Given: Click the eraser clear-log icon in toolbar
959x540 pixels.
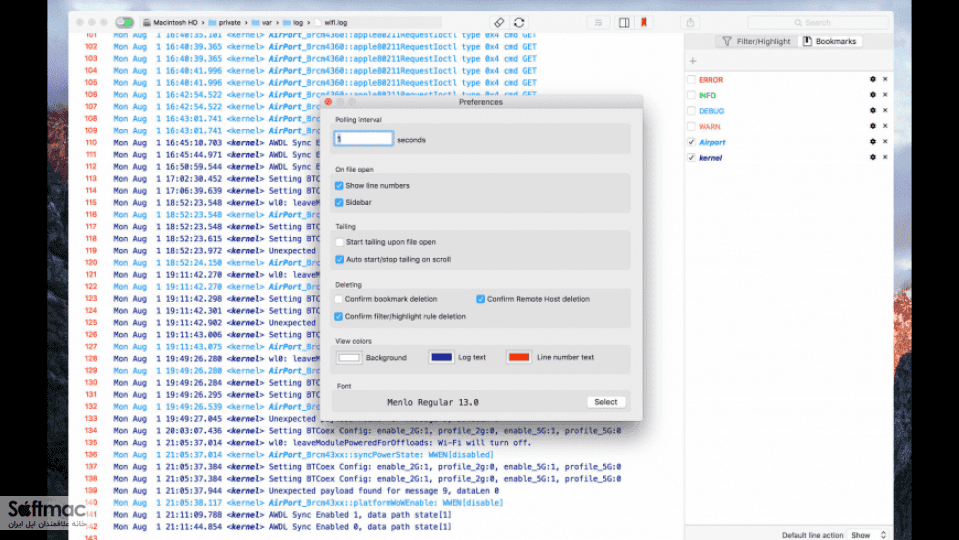Looking at the screenshot, I should [499, 23].
